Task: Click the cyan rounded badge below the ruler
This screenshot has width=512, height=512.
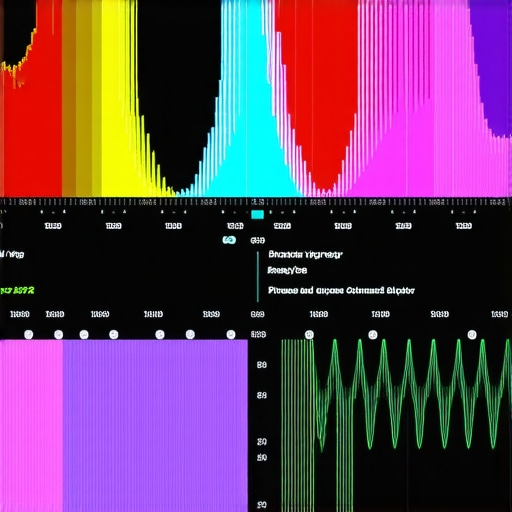Action: [229, 240]
